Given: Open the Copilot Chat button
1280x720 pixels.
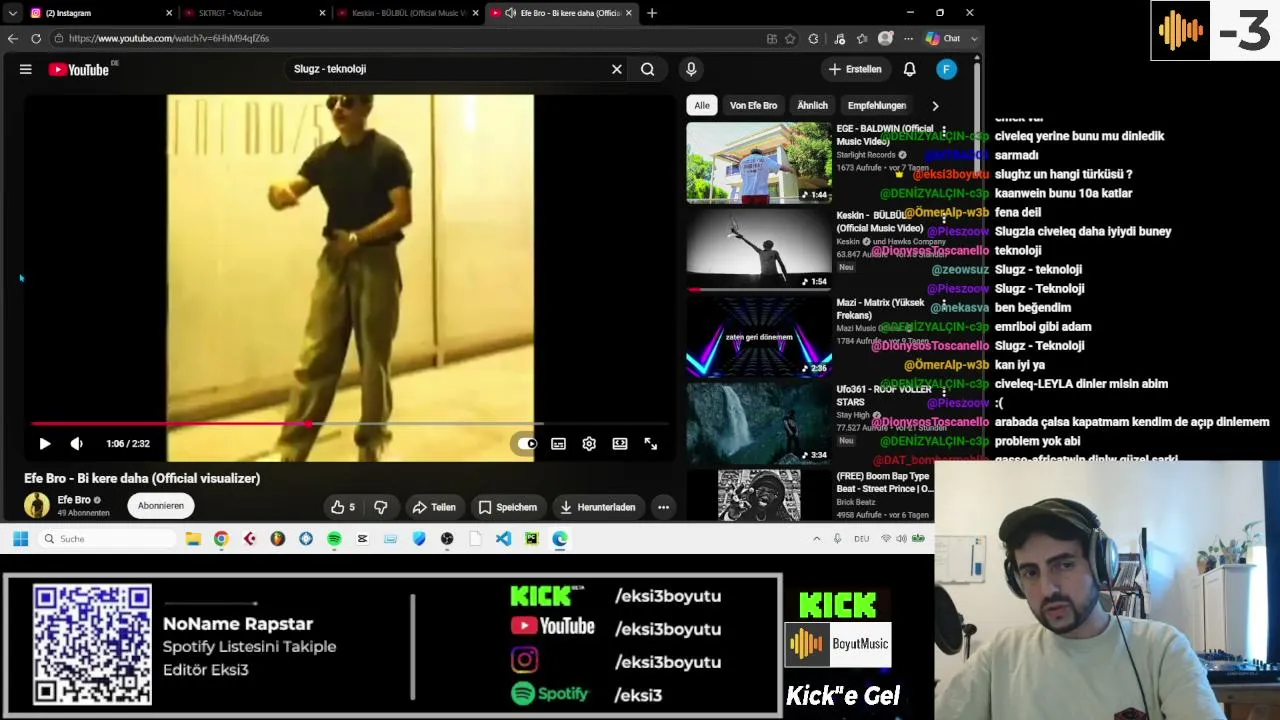Looking at the screenshot, I should (943, 38).
